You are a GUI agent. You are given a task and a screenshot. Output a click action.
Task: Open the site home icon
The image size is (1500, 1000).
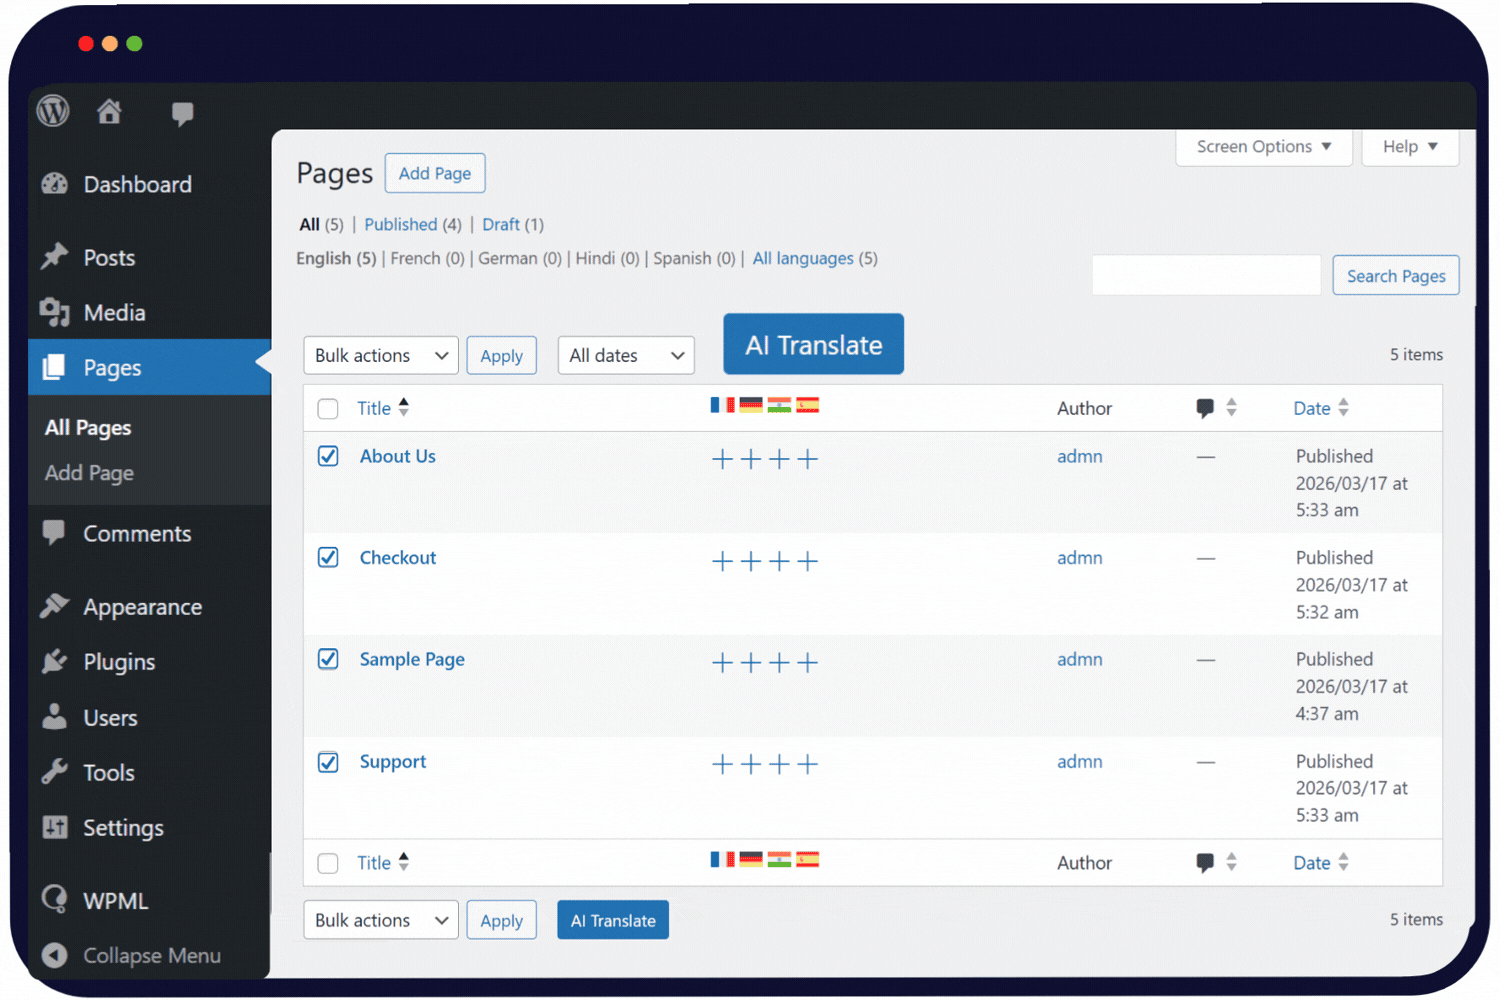(x=109, y=112)
